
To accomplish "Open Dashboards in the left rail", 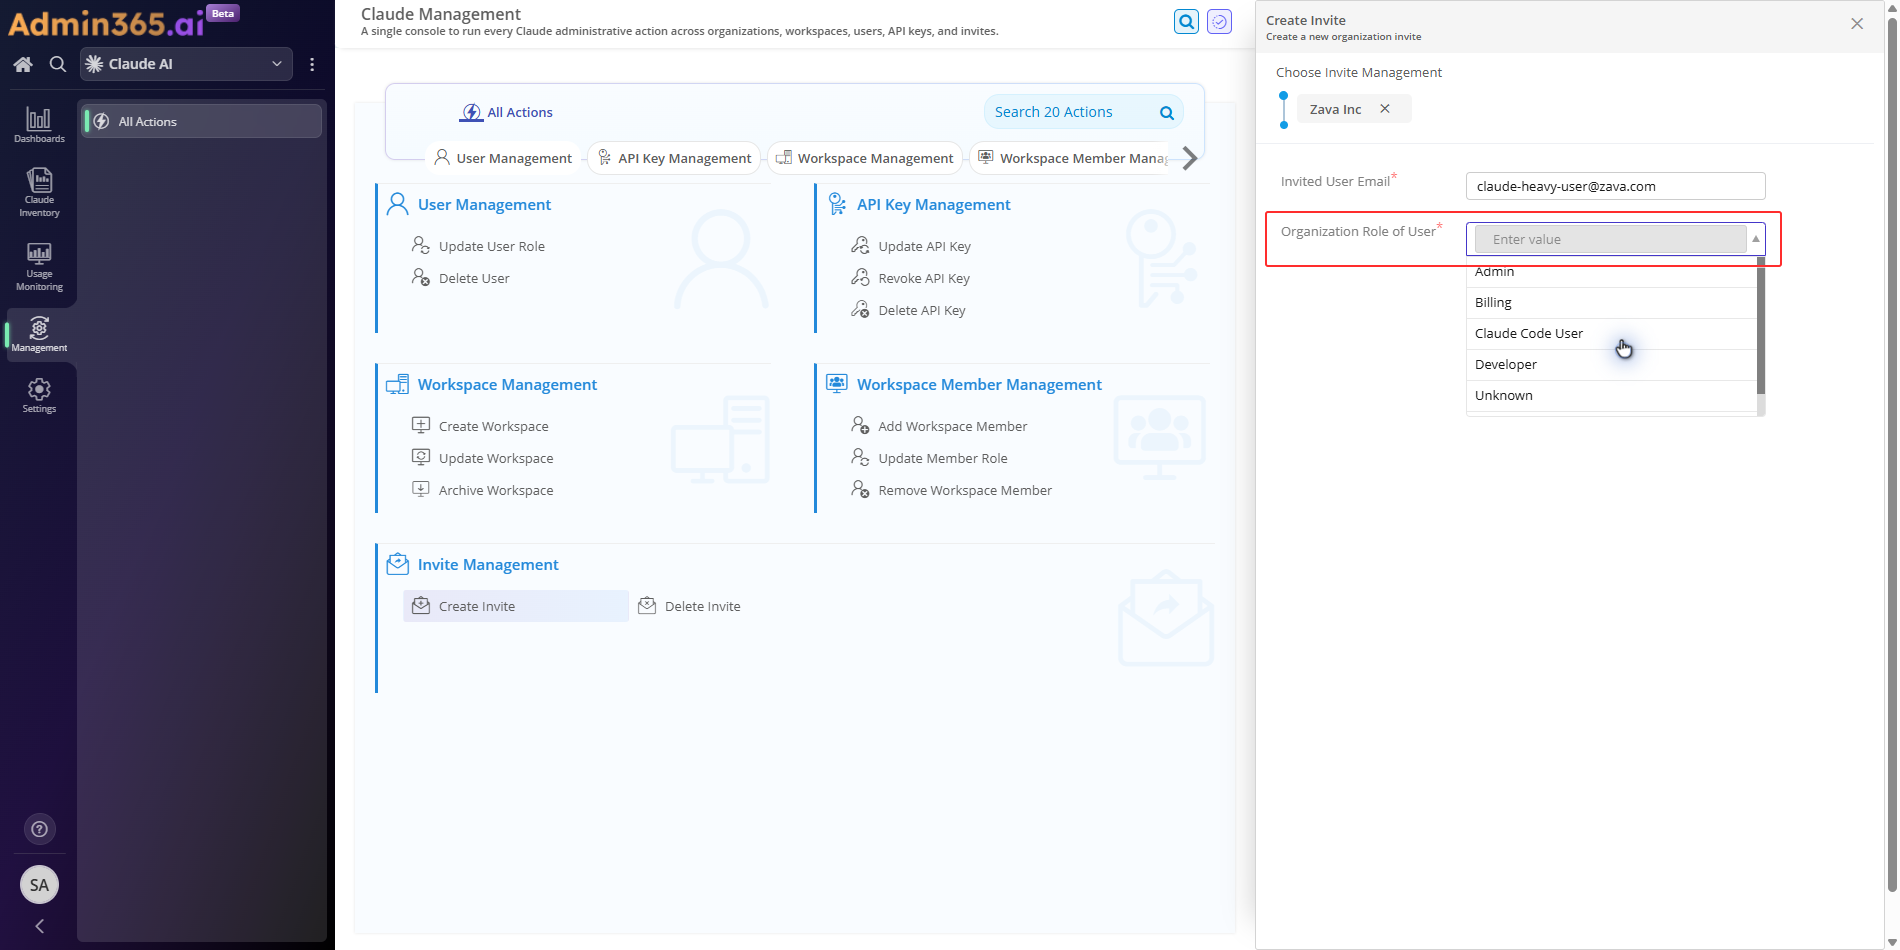I will tap(39, 125).
